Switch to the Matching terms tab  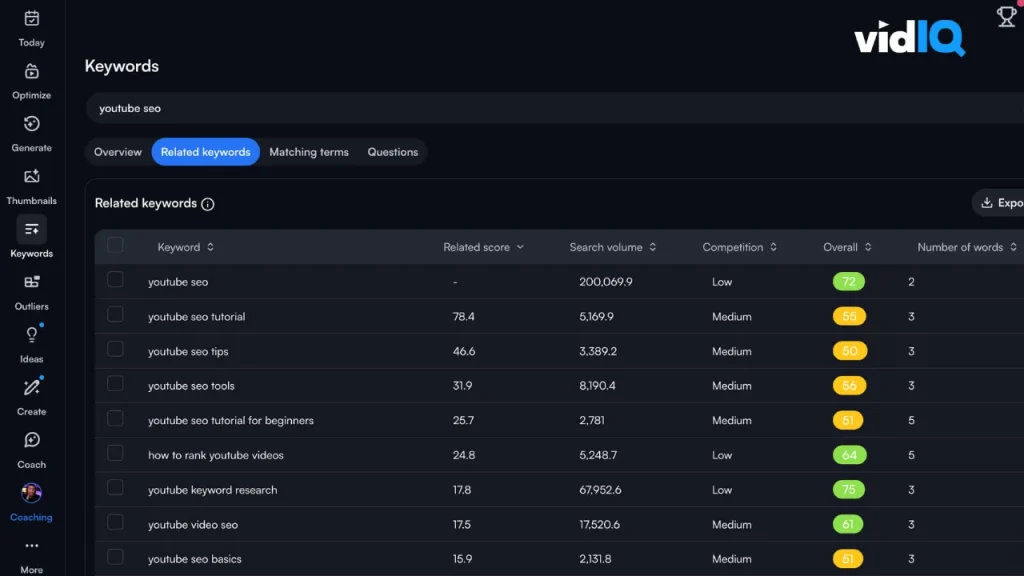[309, 152]
